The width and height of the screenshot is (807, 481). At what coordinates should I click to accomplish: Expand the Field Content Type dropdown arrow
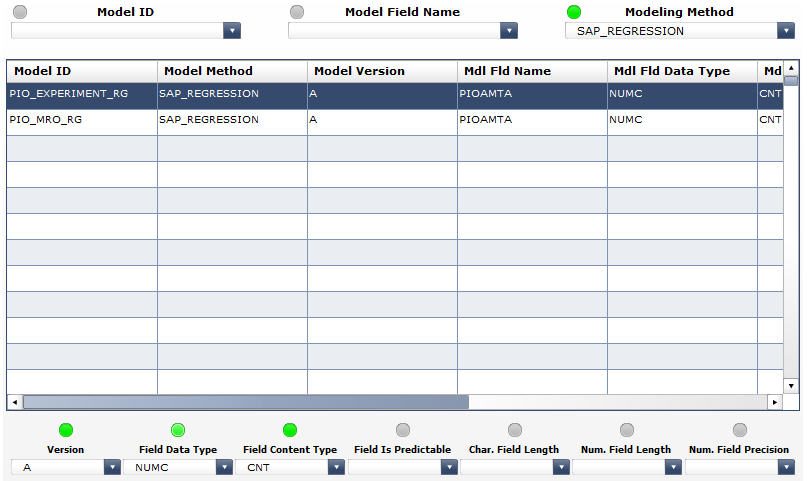[336, 467]
